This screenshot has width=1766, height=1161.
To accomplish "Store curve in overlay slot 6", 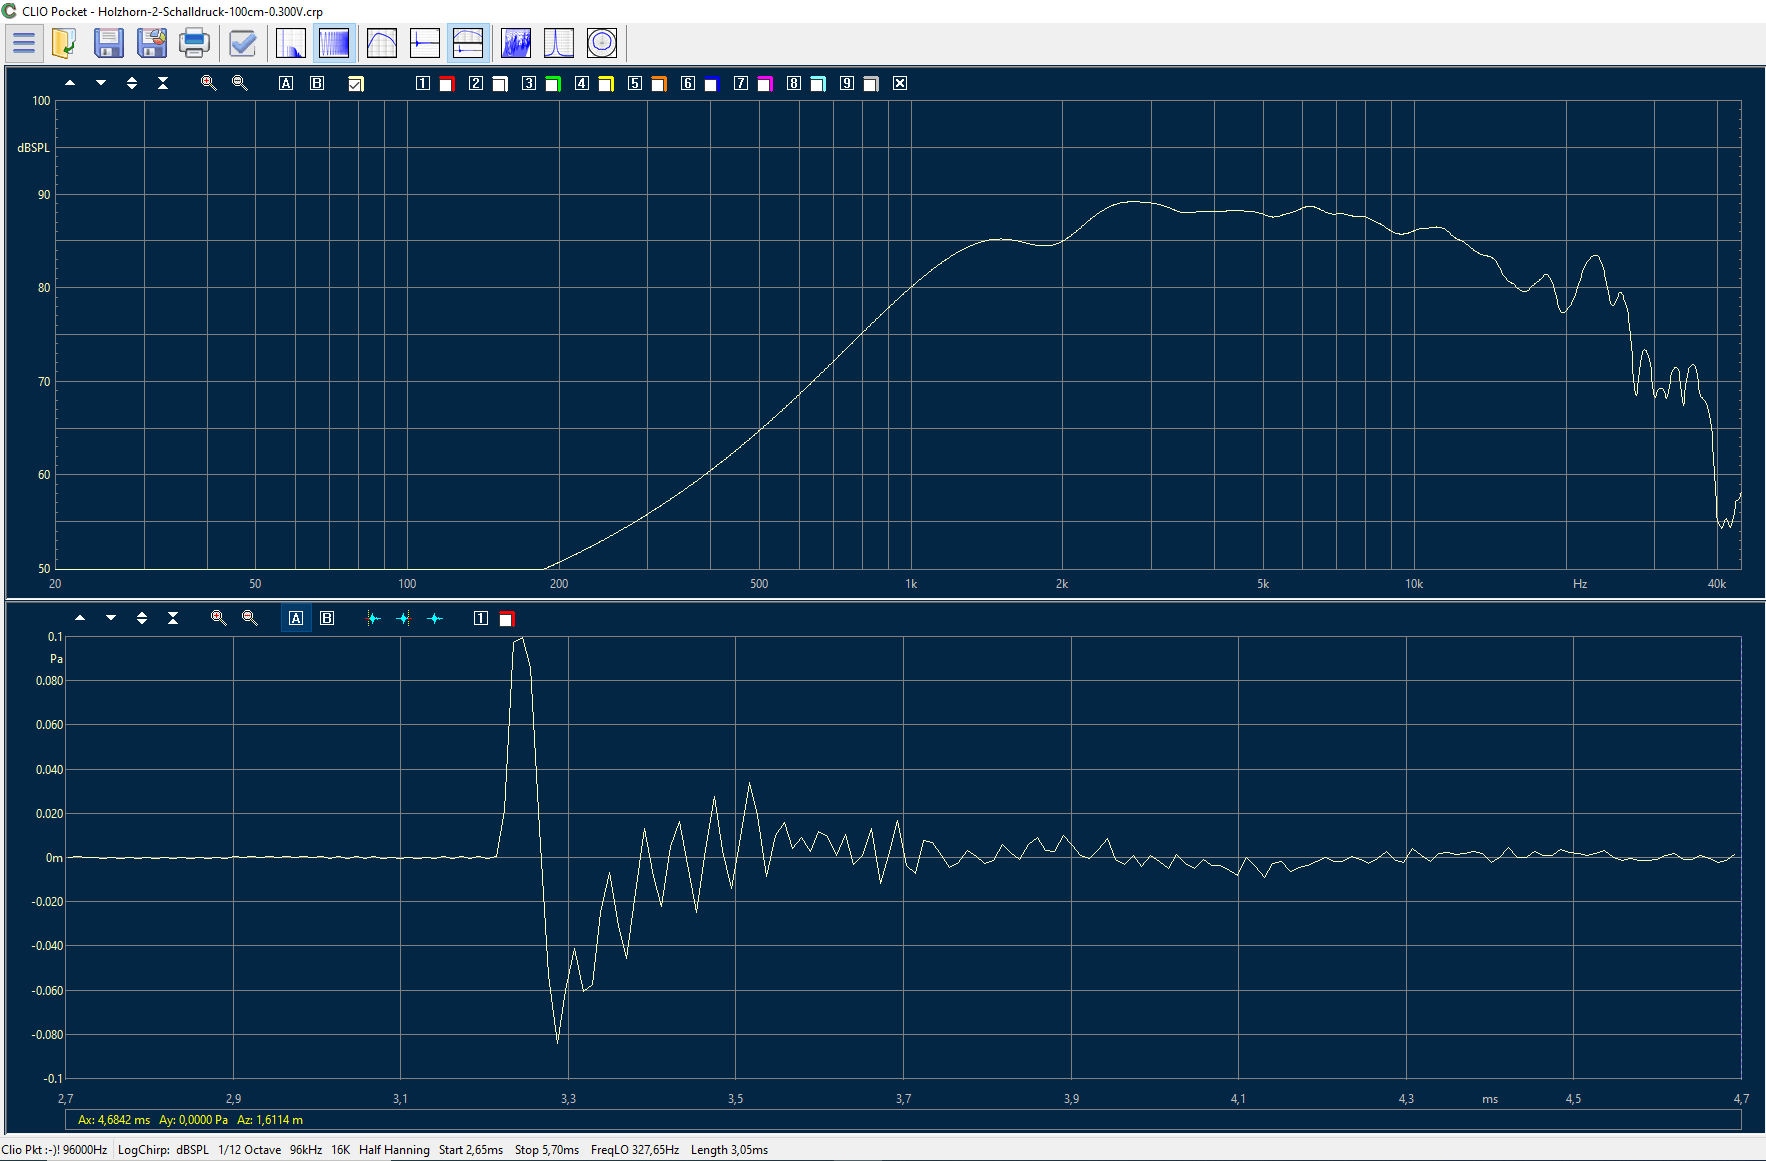I will click(688, 83).
